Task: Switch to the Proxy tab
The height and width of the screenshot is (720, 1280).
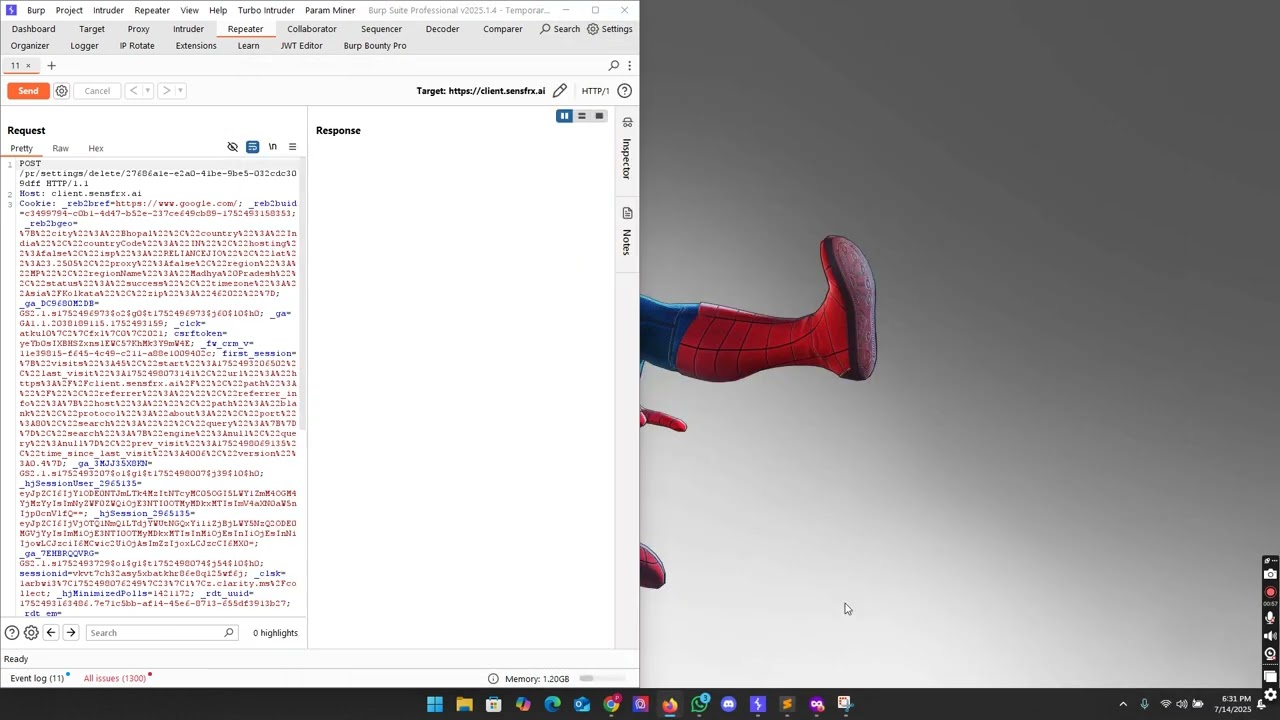Action: point(138,29)
